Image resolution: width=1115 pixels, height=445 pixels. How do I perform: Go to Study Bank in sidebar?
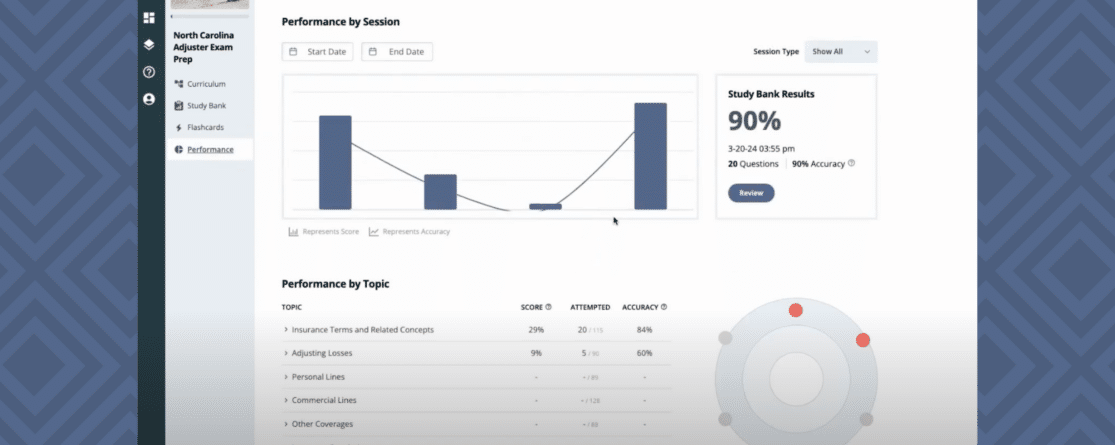pyautogui.click(x=206, y=105)
